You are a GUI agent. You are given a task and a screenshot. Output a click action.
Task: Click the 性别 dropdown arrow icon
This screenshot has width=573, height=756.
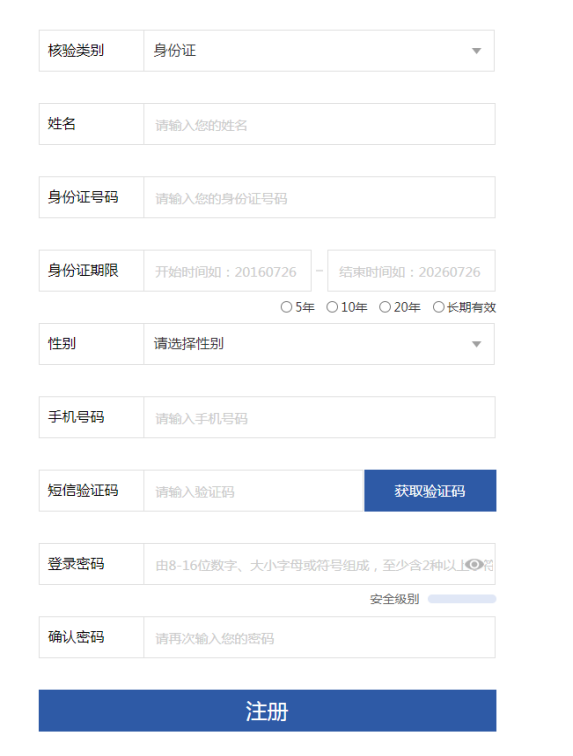pos(477,344)
